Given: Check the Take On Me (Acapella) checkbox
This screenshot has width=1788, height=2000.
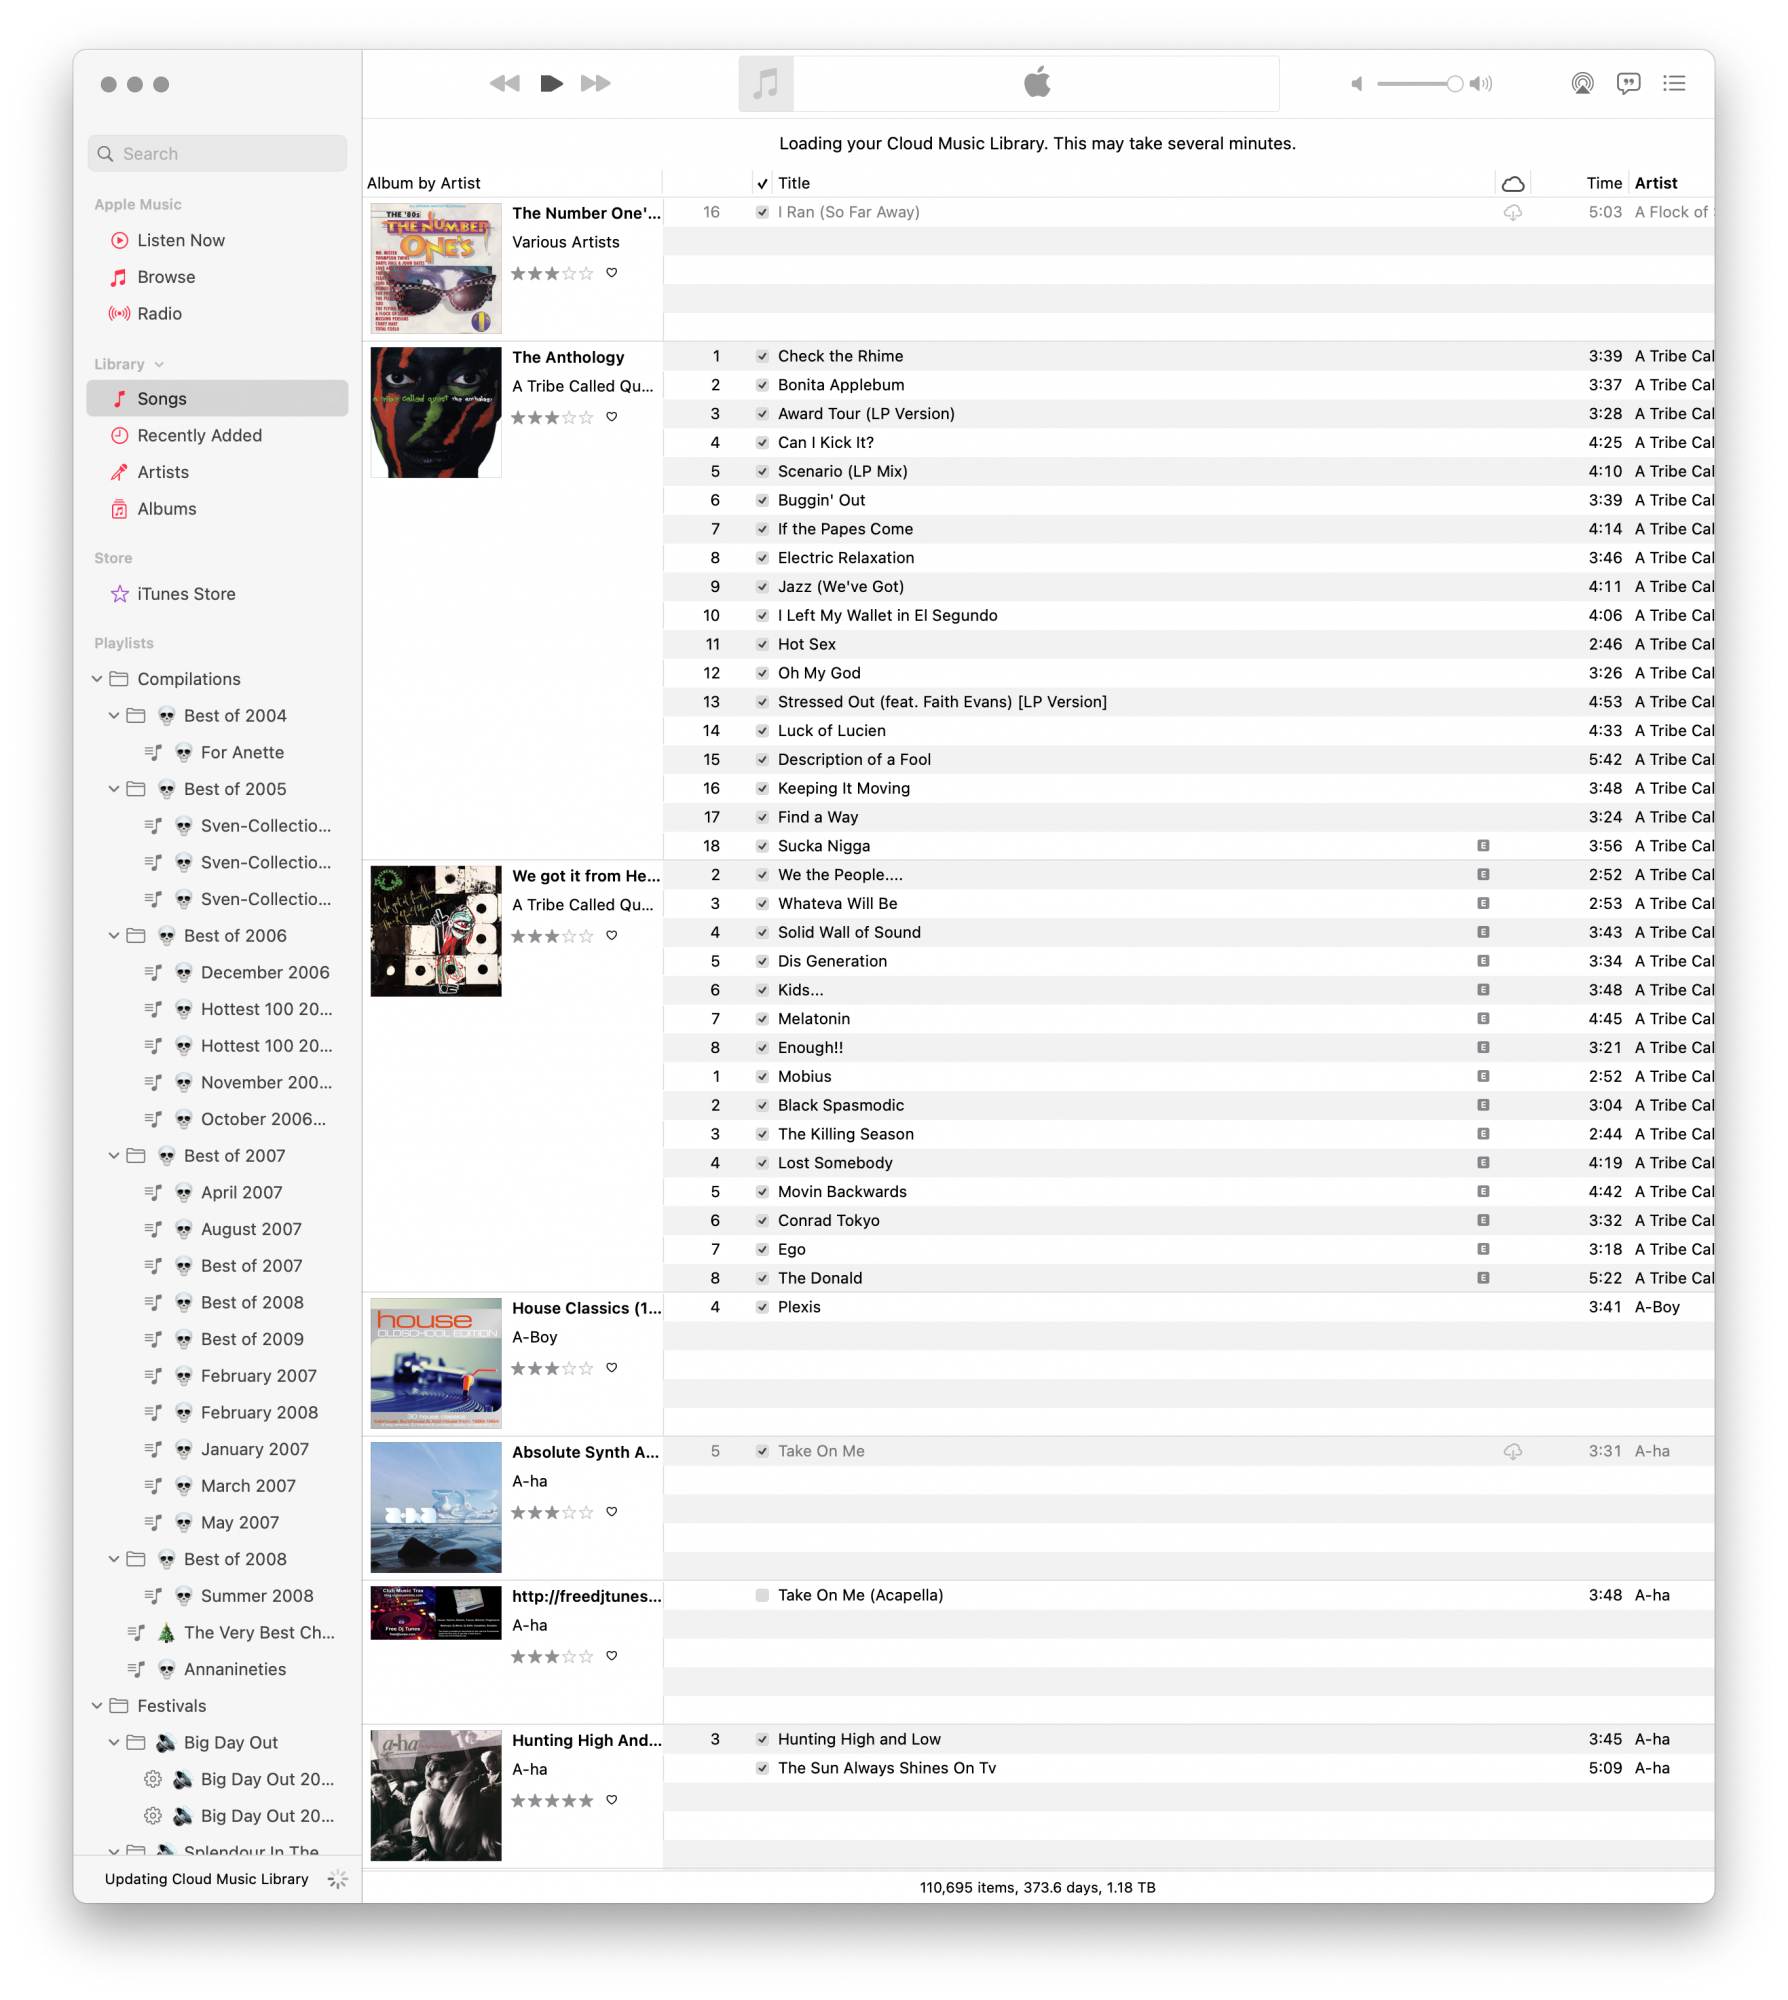Looking at the screenshot, I should coord(762,1595).
